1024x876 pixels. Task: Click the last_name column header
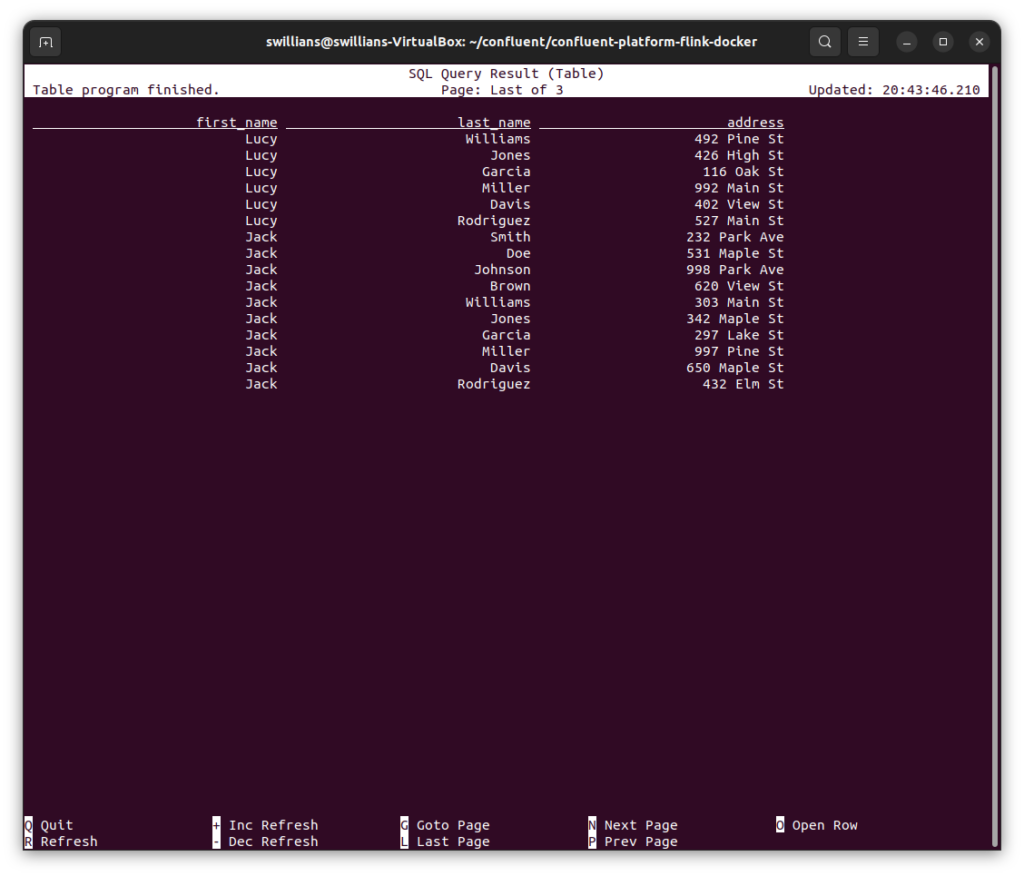click(x=494, y=123)
